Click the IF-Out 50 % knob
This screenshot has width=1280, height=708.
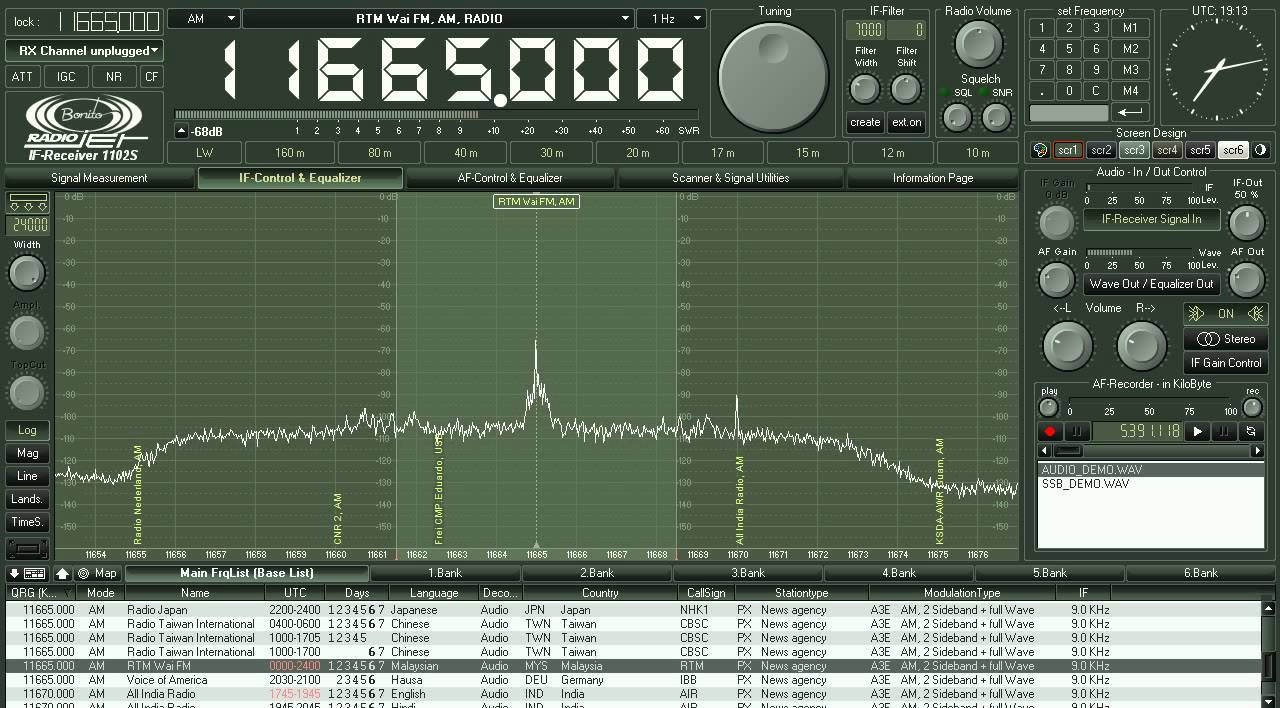pos(1246,221)
